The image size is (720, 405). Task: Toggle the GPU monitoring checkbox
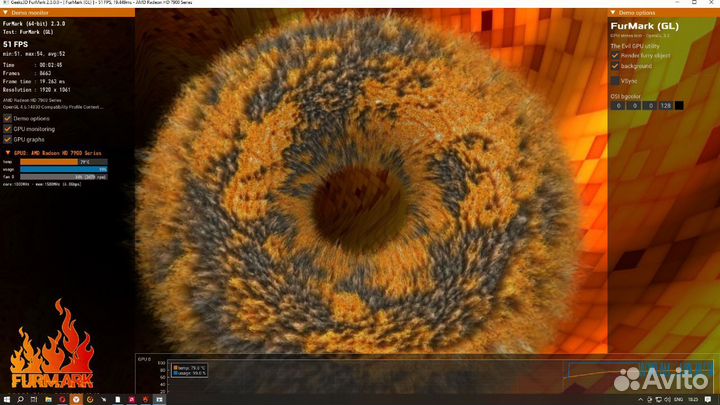coord(7,129)
